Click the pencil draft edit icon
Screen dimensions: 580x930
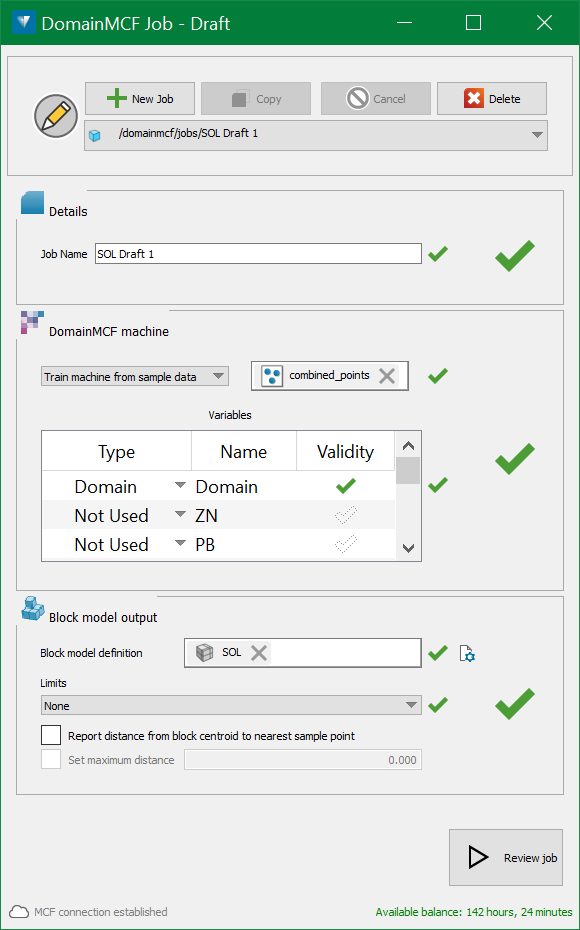pyautogui.click(x=56, y=116)
